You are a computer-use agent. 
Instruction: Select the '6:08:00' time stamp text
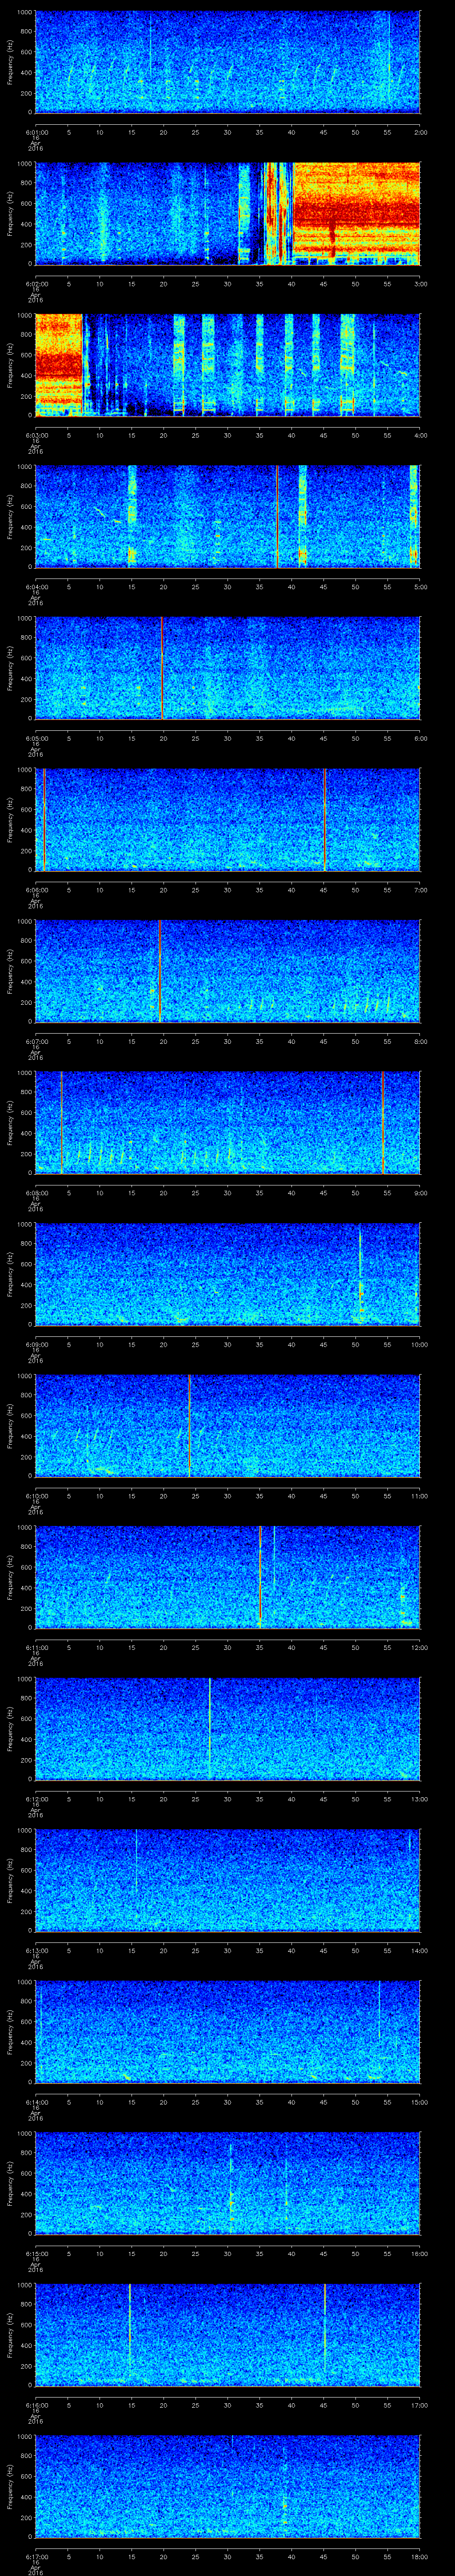coord(37,1193)
